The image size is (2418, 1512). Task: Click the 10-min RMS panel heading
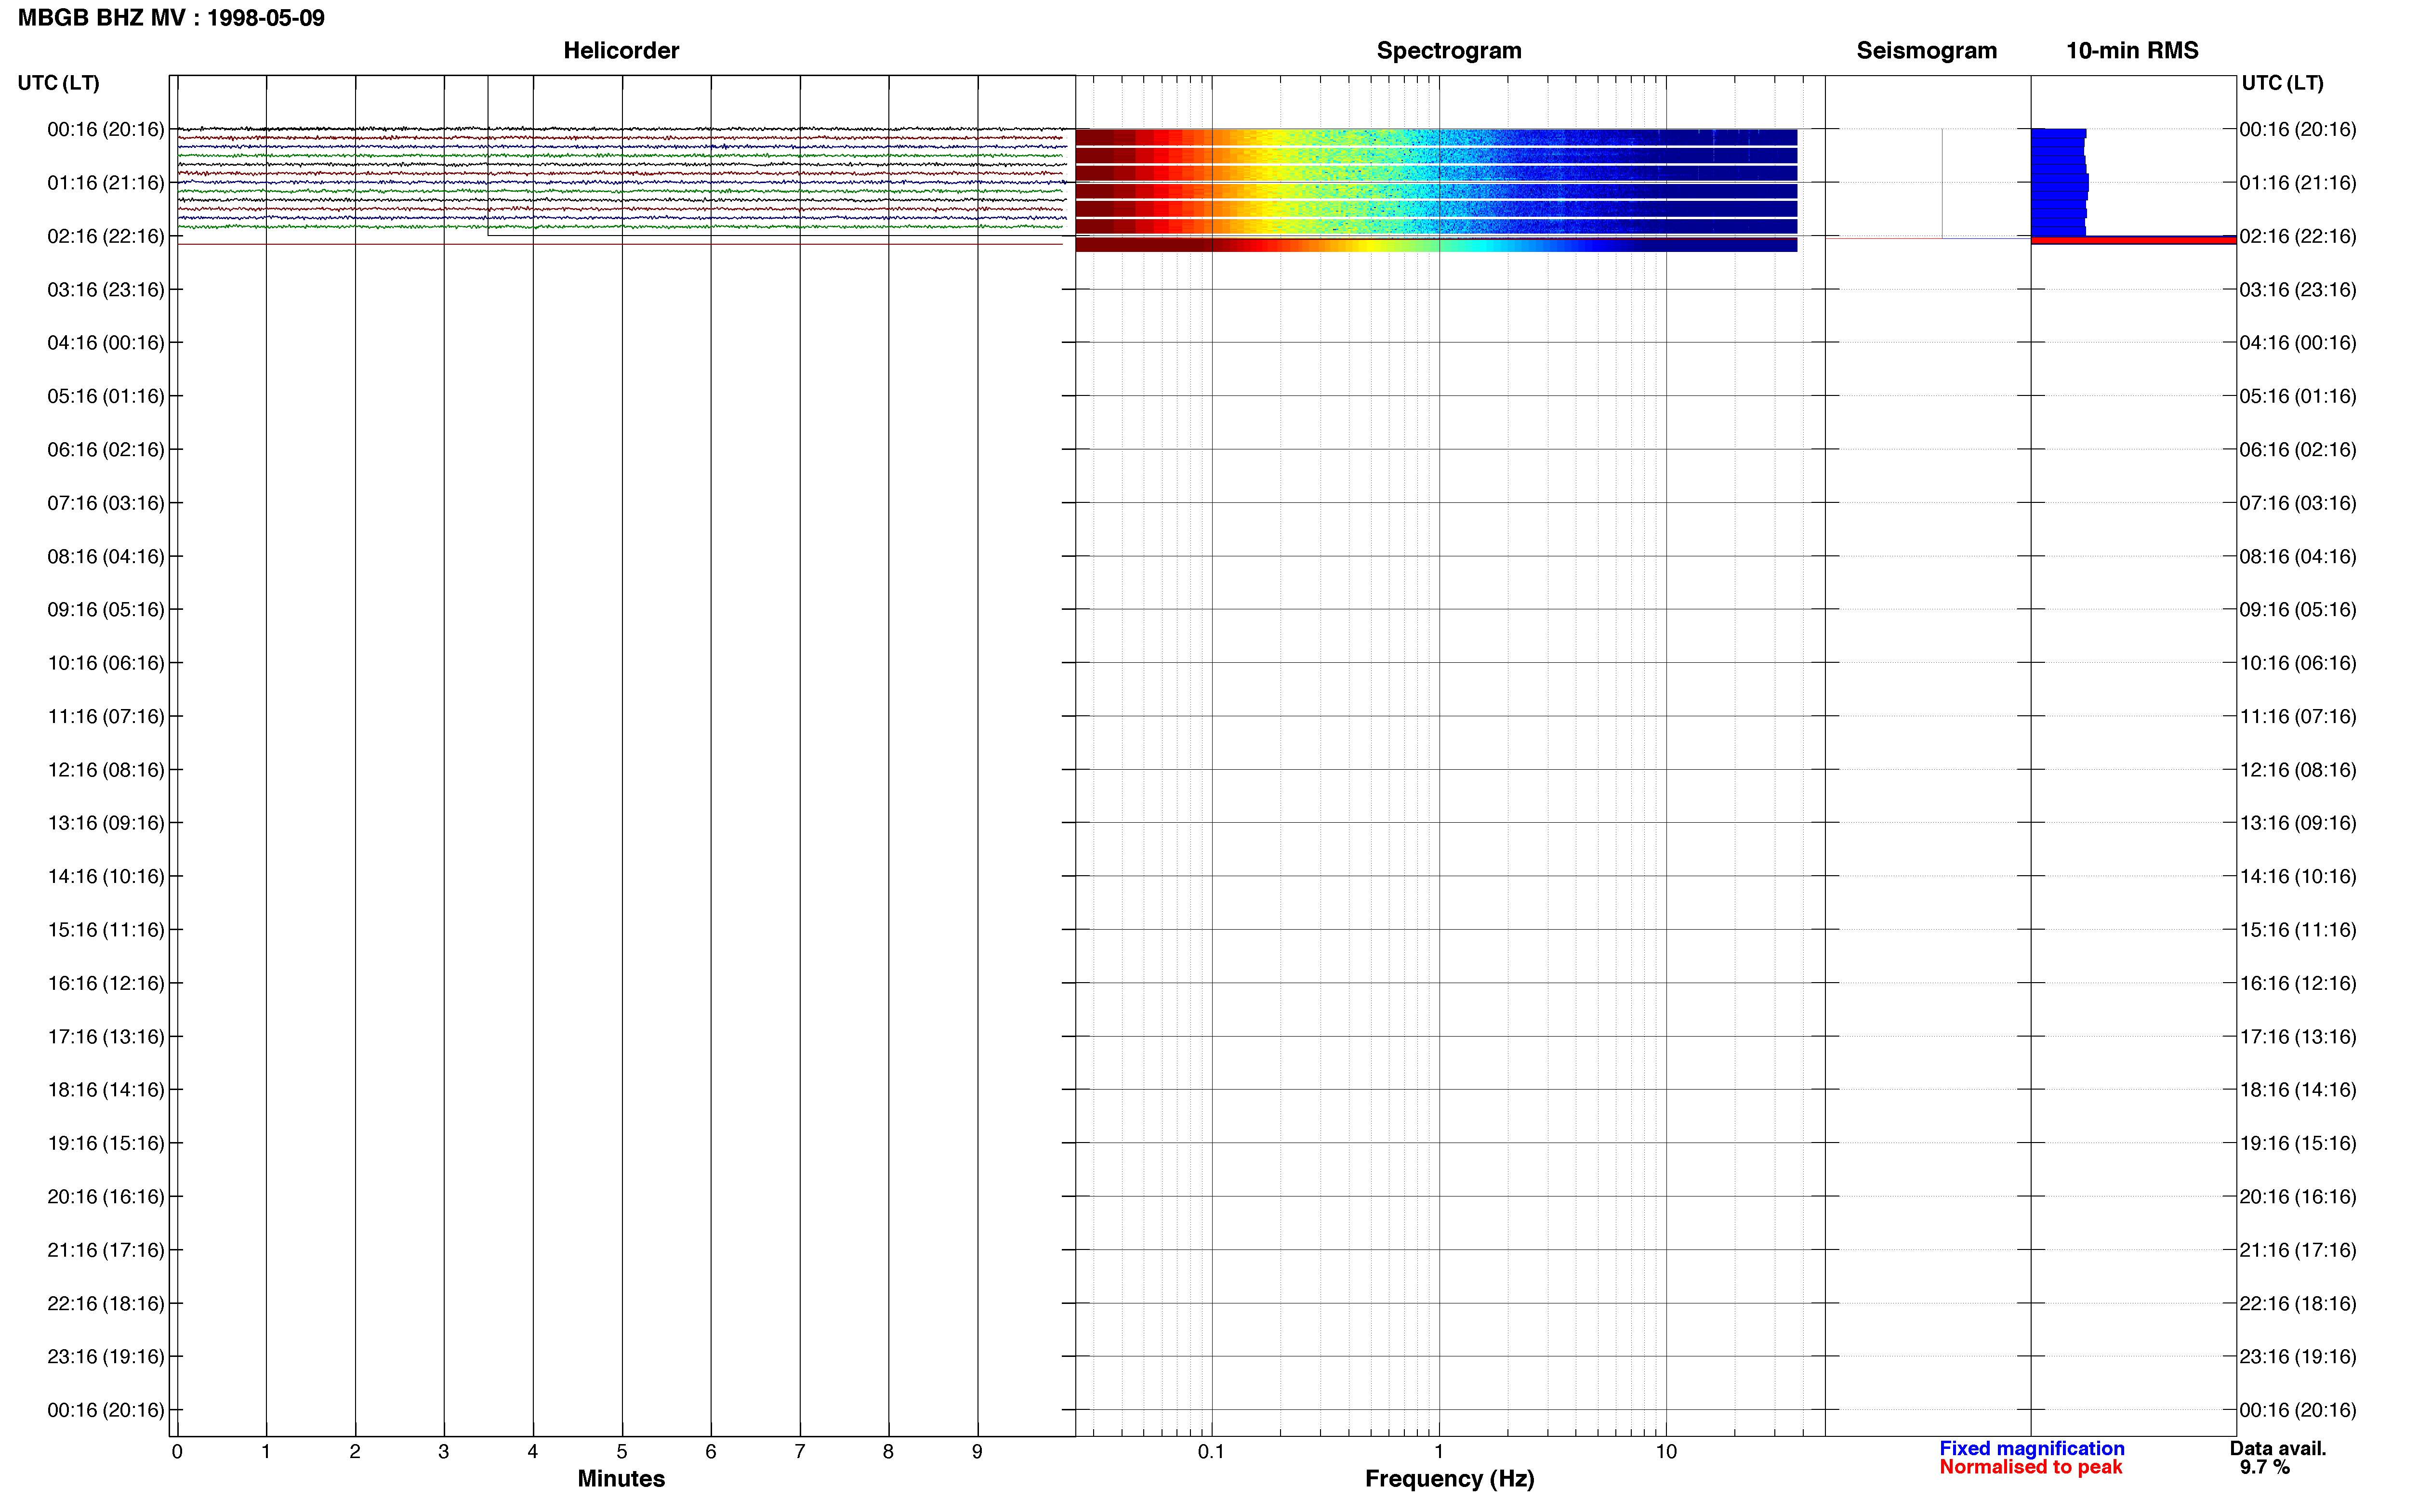[2132, 50]
